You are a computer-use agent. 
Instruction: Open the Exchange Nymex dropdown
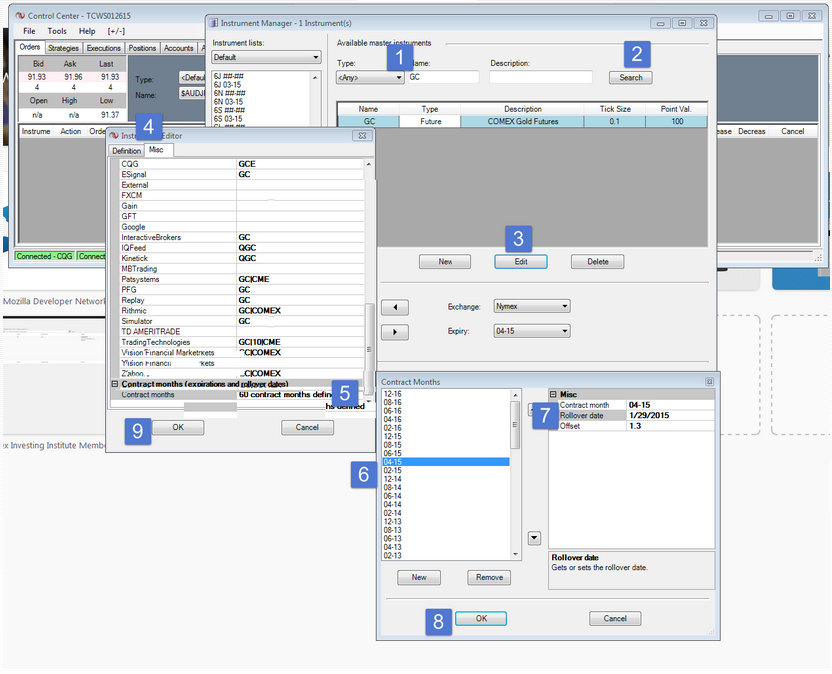(532, 306)
